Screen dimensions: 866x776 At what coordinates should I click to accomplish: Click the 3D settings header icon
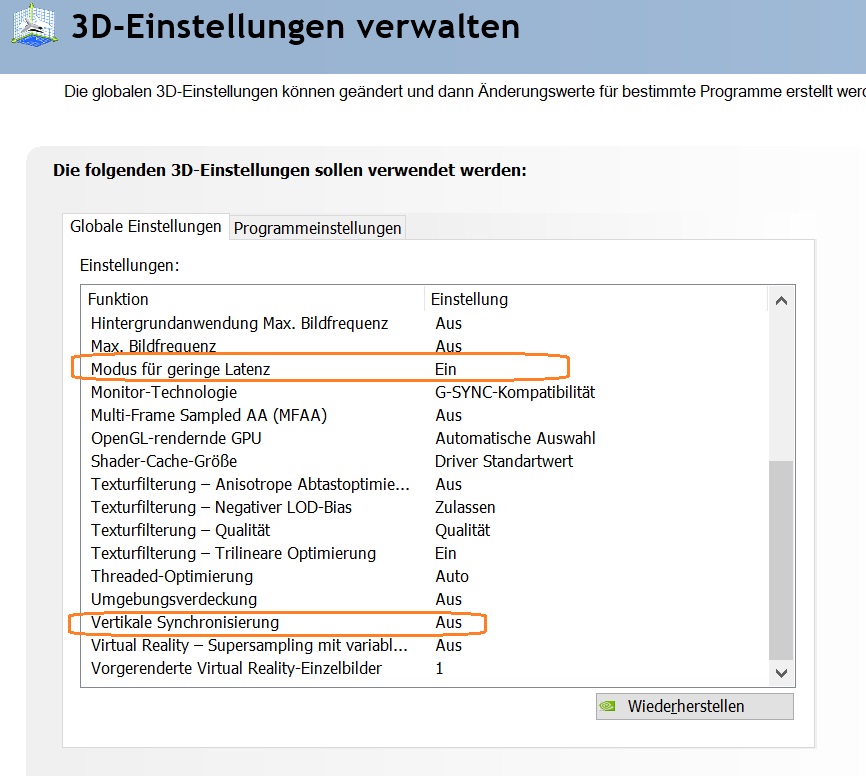(x=34, y=26)
